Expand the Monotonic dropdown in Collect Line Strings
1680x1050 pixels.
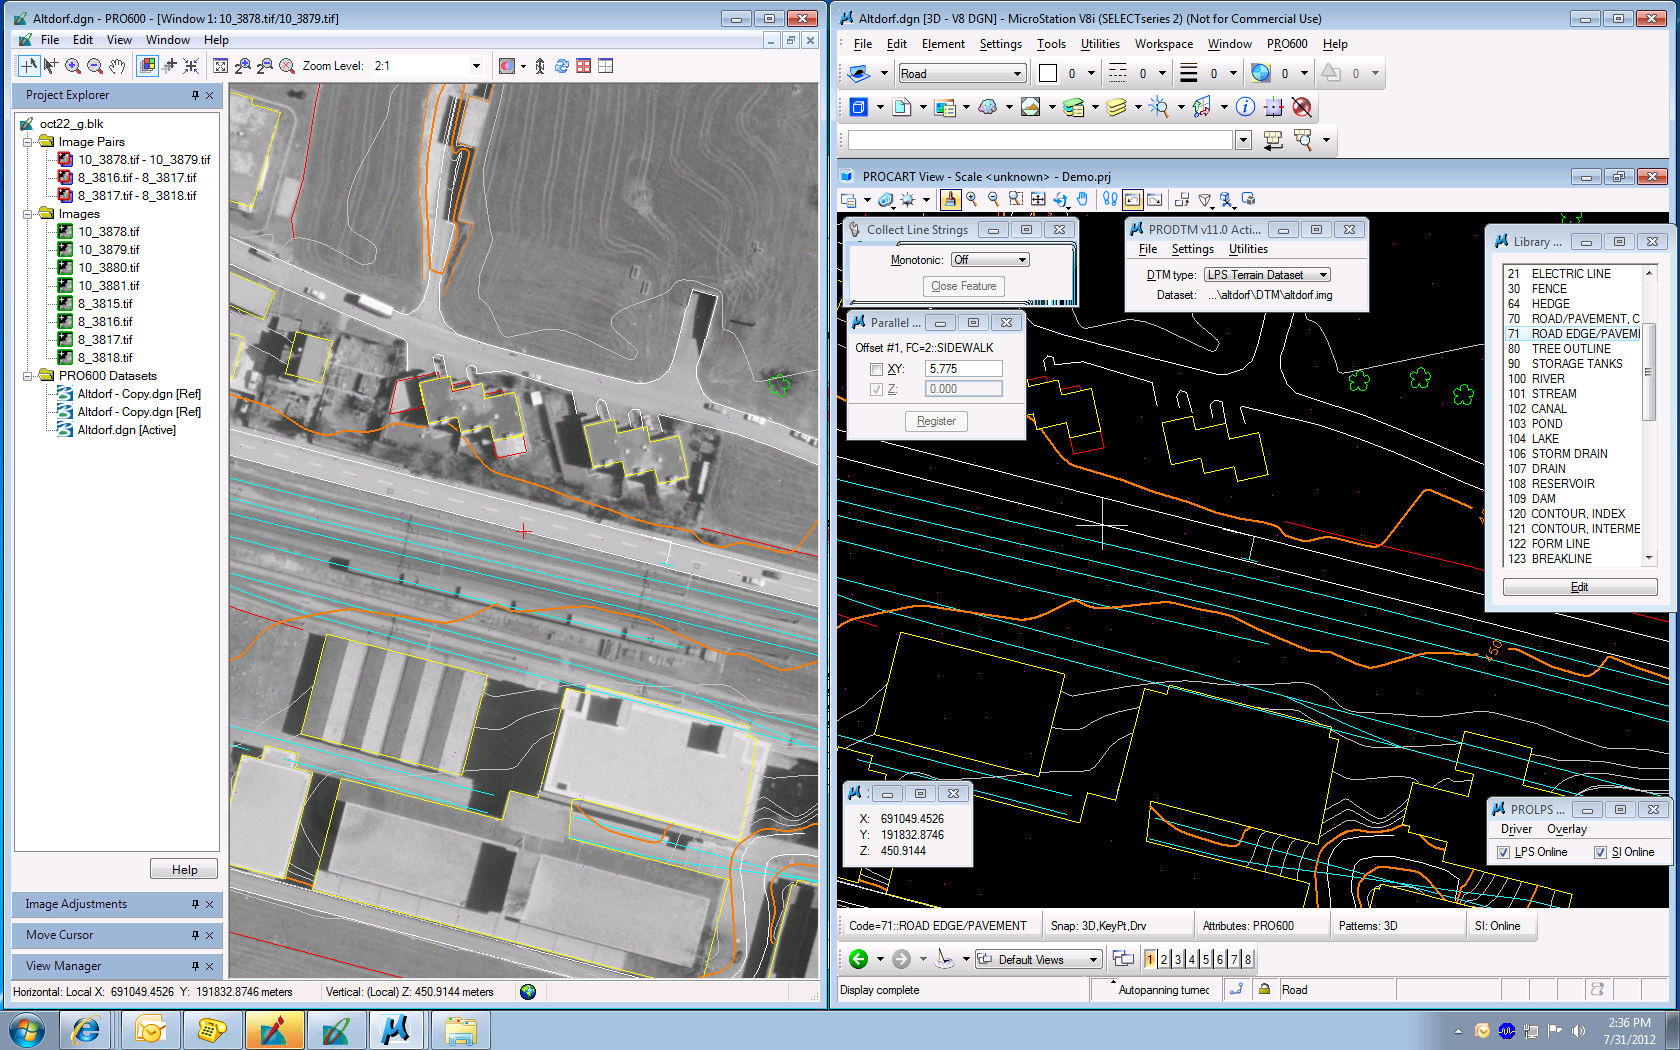point(1021,259)
